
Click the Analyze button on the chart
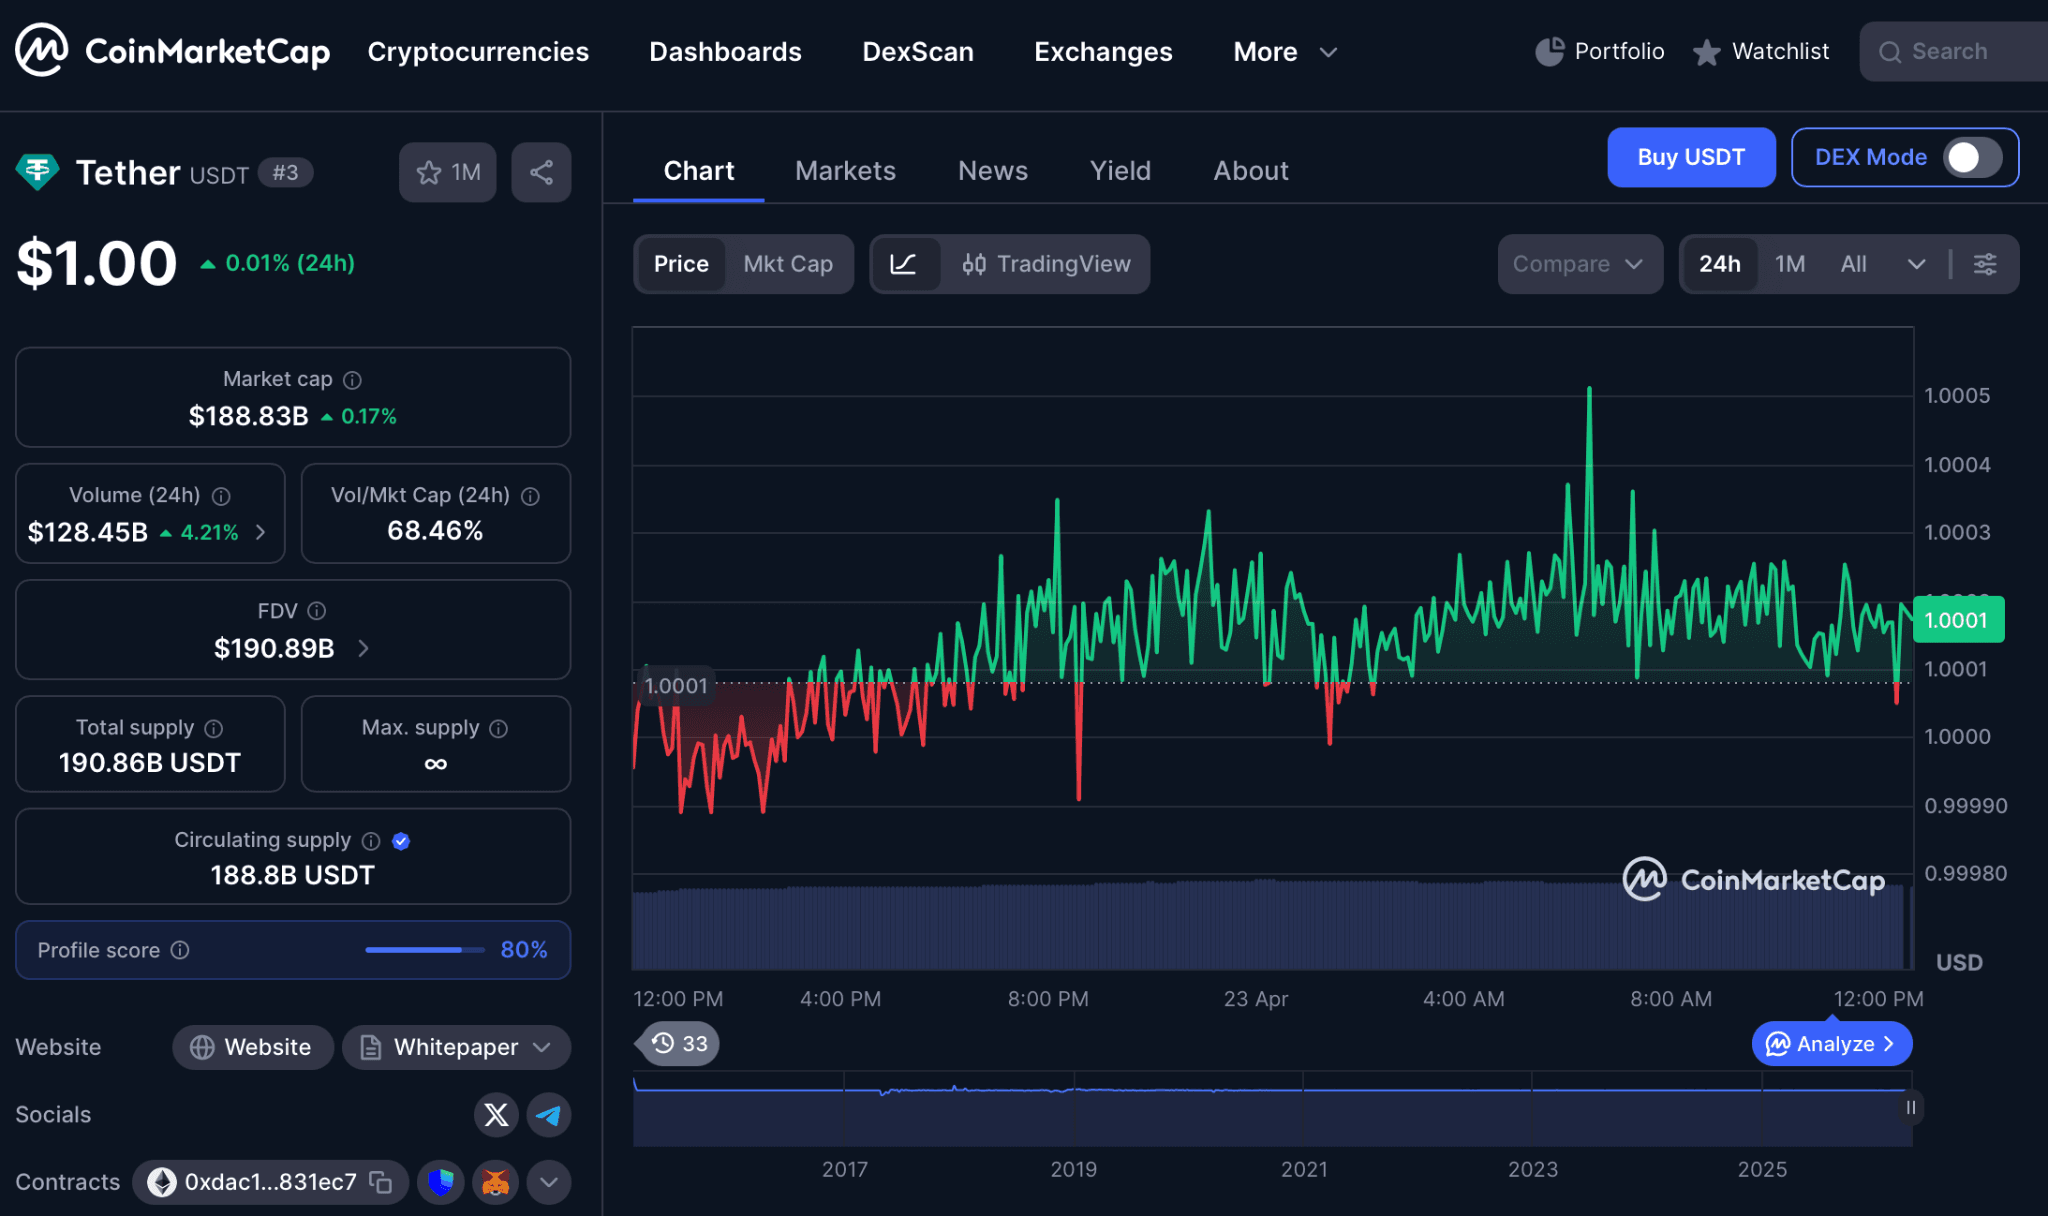click(x=1830, y=1043)
